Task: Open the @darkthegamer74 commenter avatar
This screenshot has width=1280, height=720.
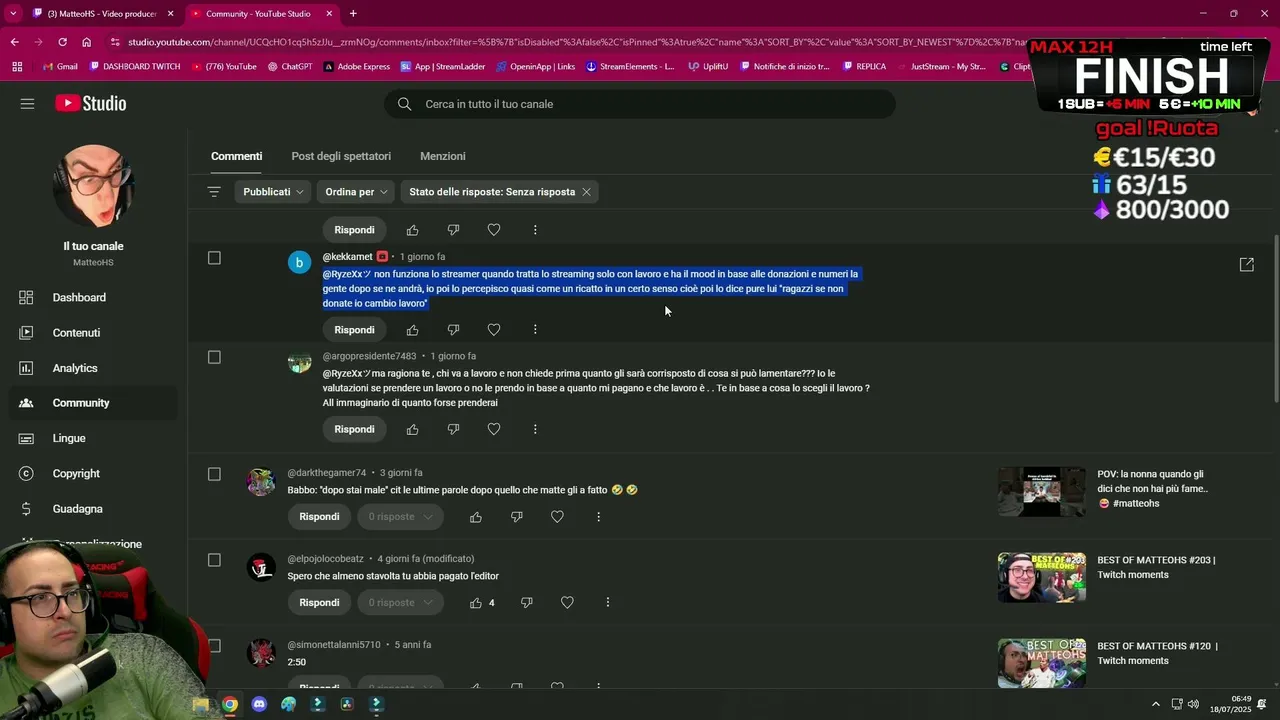Action: [x=261, y=482]
